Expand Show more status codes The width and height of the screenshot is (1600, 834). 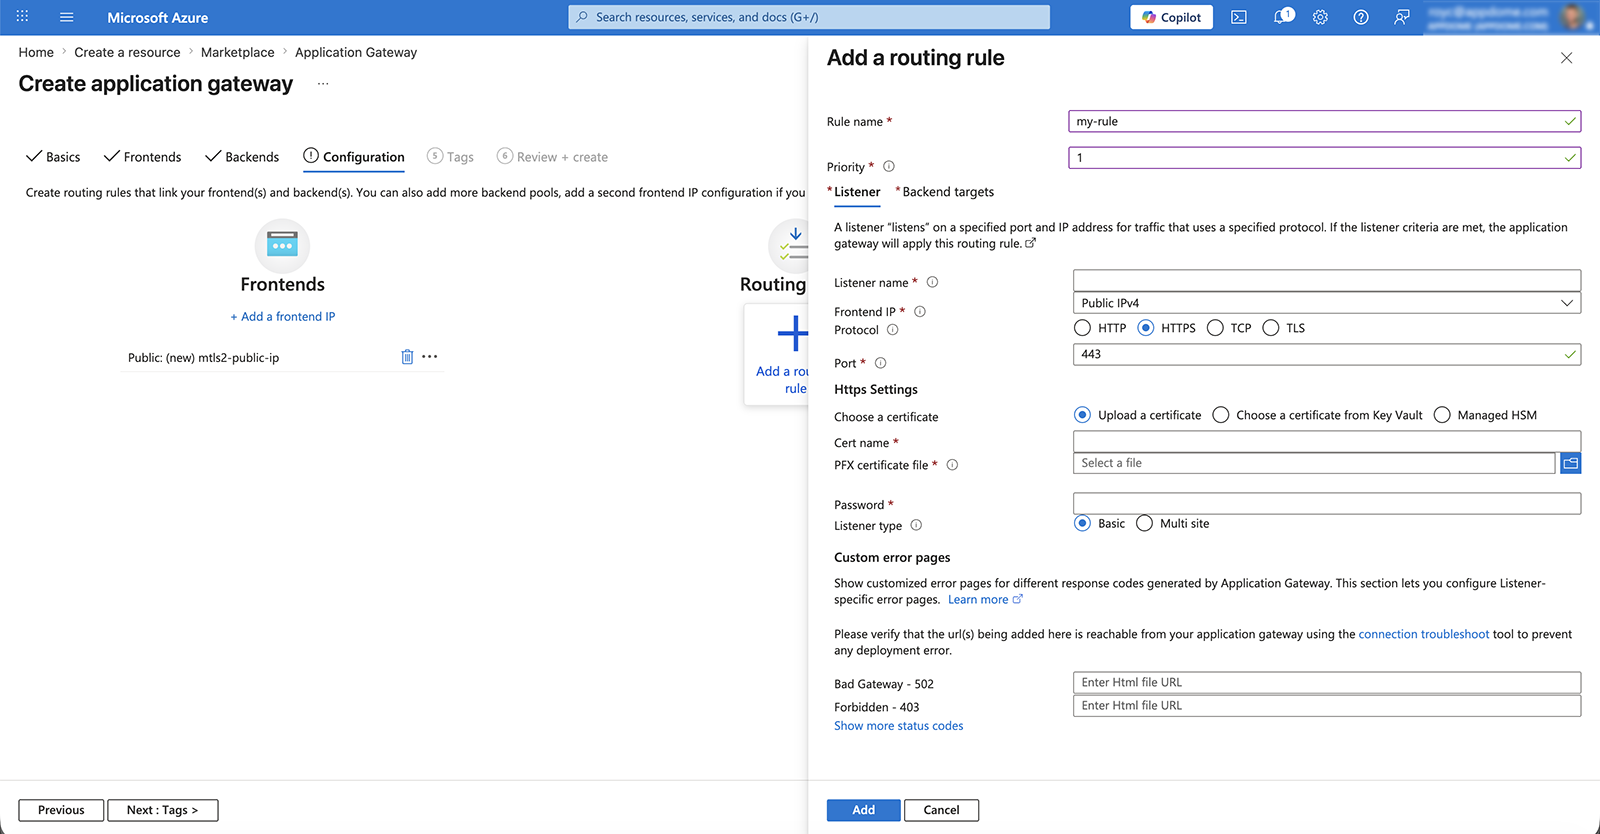(898, 726)
